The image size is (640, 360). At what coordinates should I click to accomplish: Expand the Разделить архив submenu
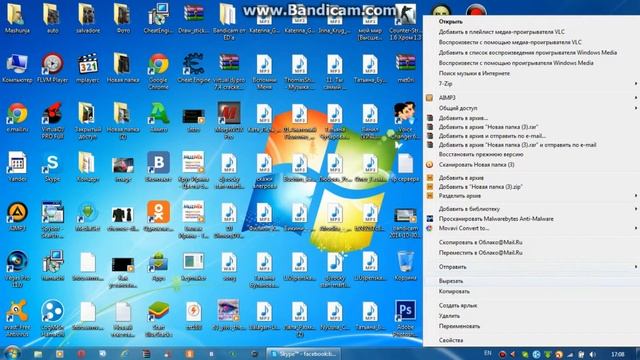point(531,196)
